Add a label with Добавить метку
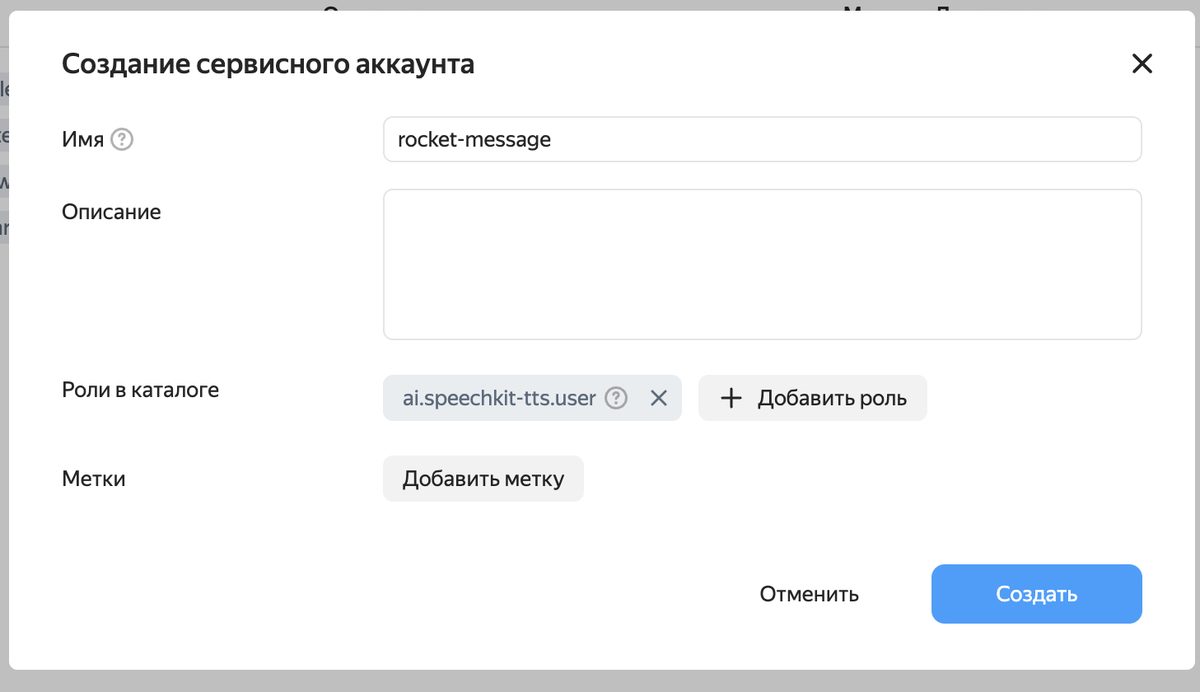 point(483,479)
